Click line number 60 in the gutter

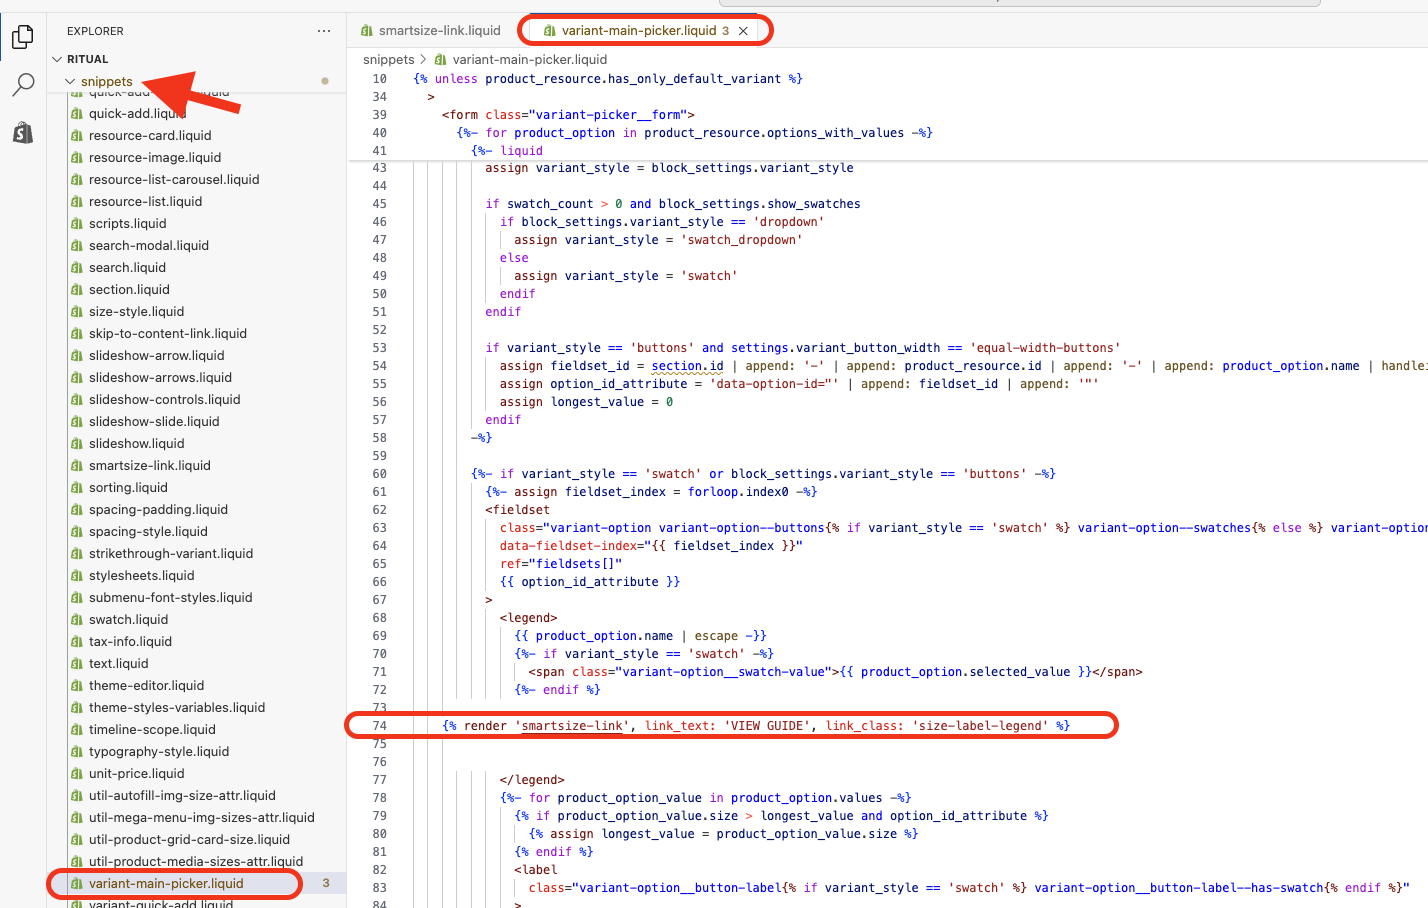[379, 474]
